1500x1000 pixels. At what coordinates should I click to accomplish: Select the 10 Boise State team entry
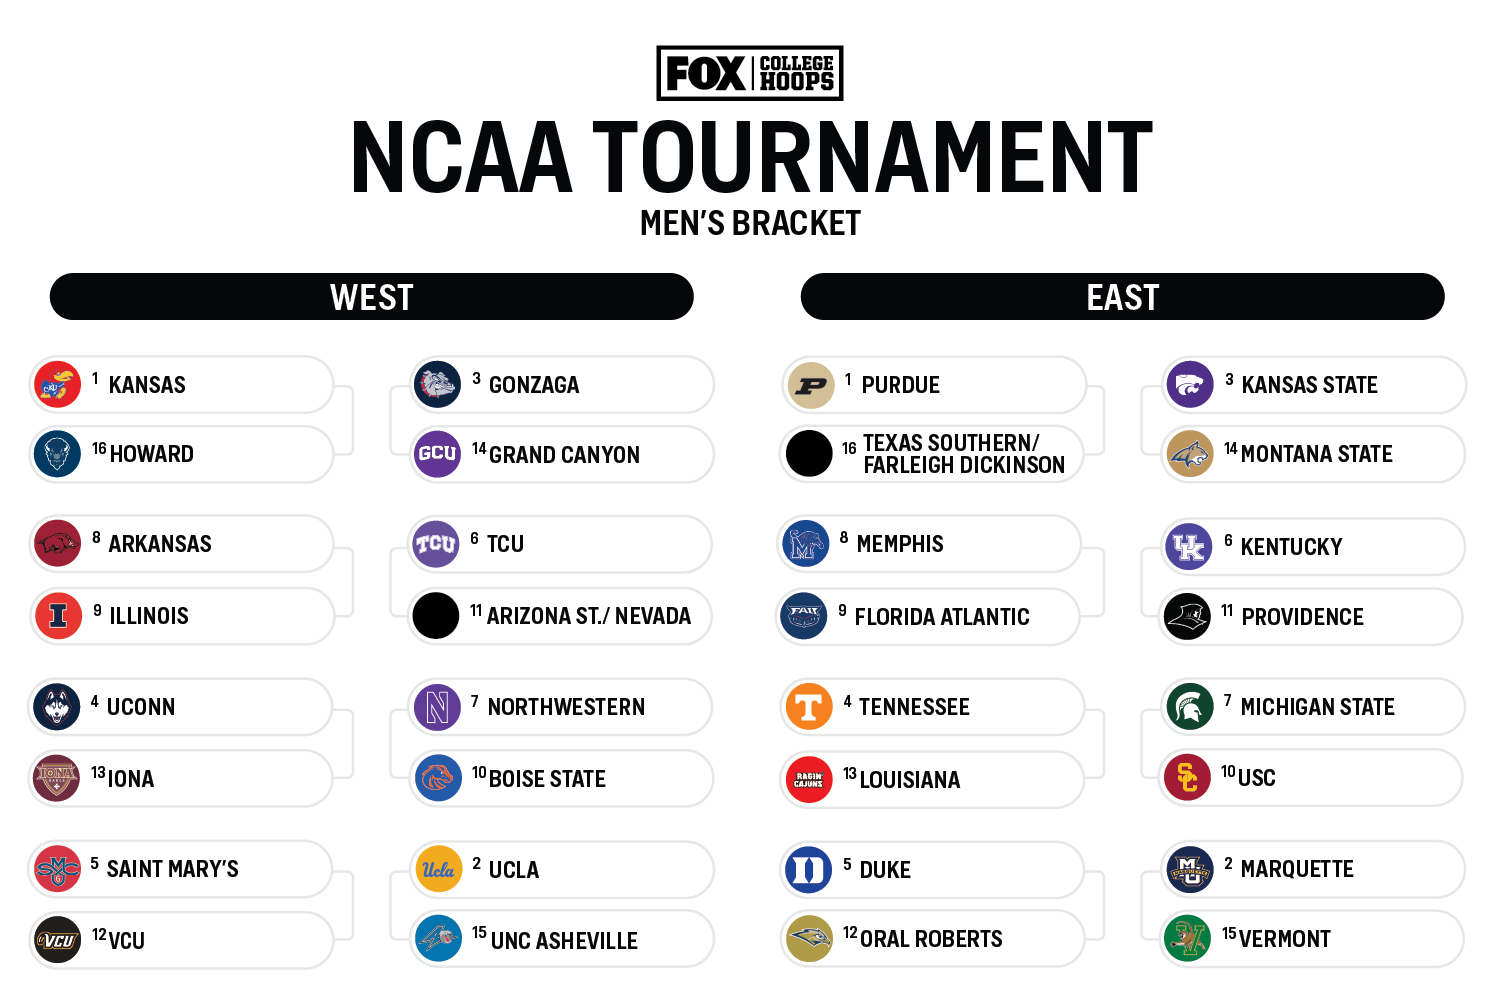point(562,779)
